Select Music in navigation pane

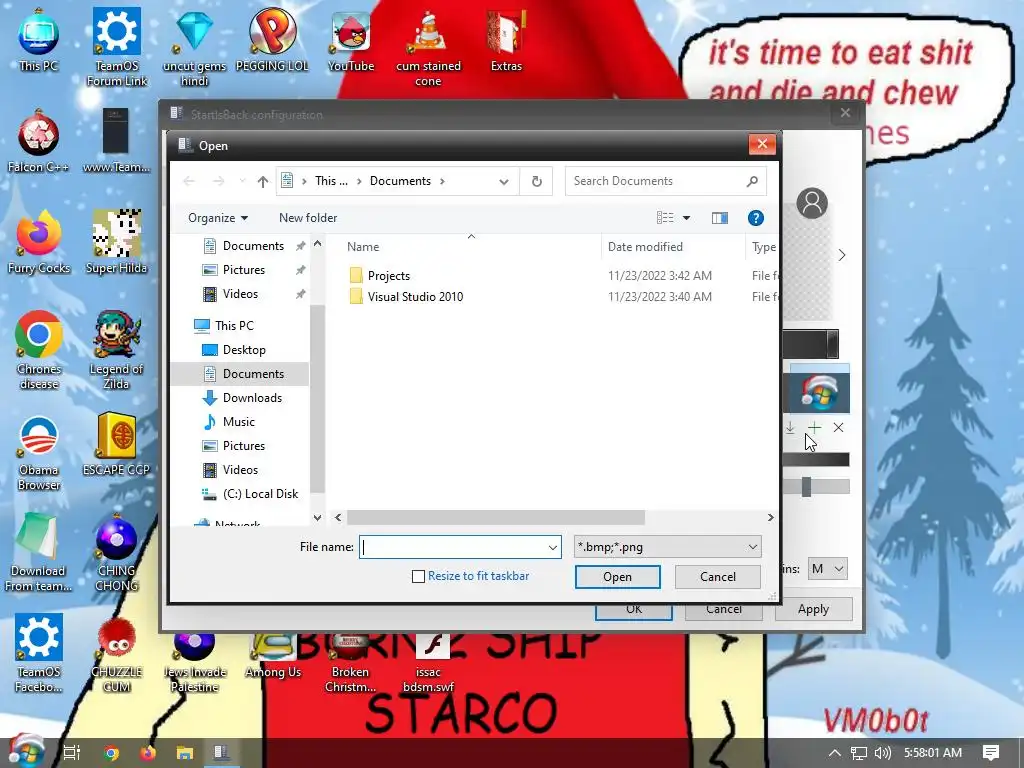tap(238, 423)
